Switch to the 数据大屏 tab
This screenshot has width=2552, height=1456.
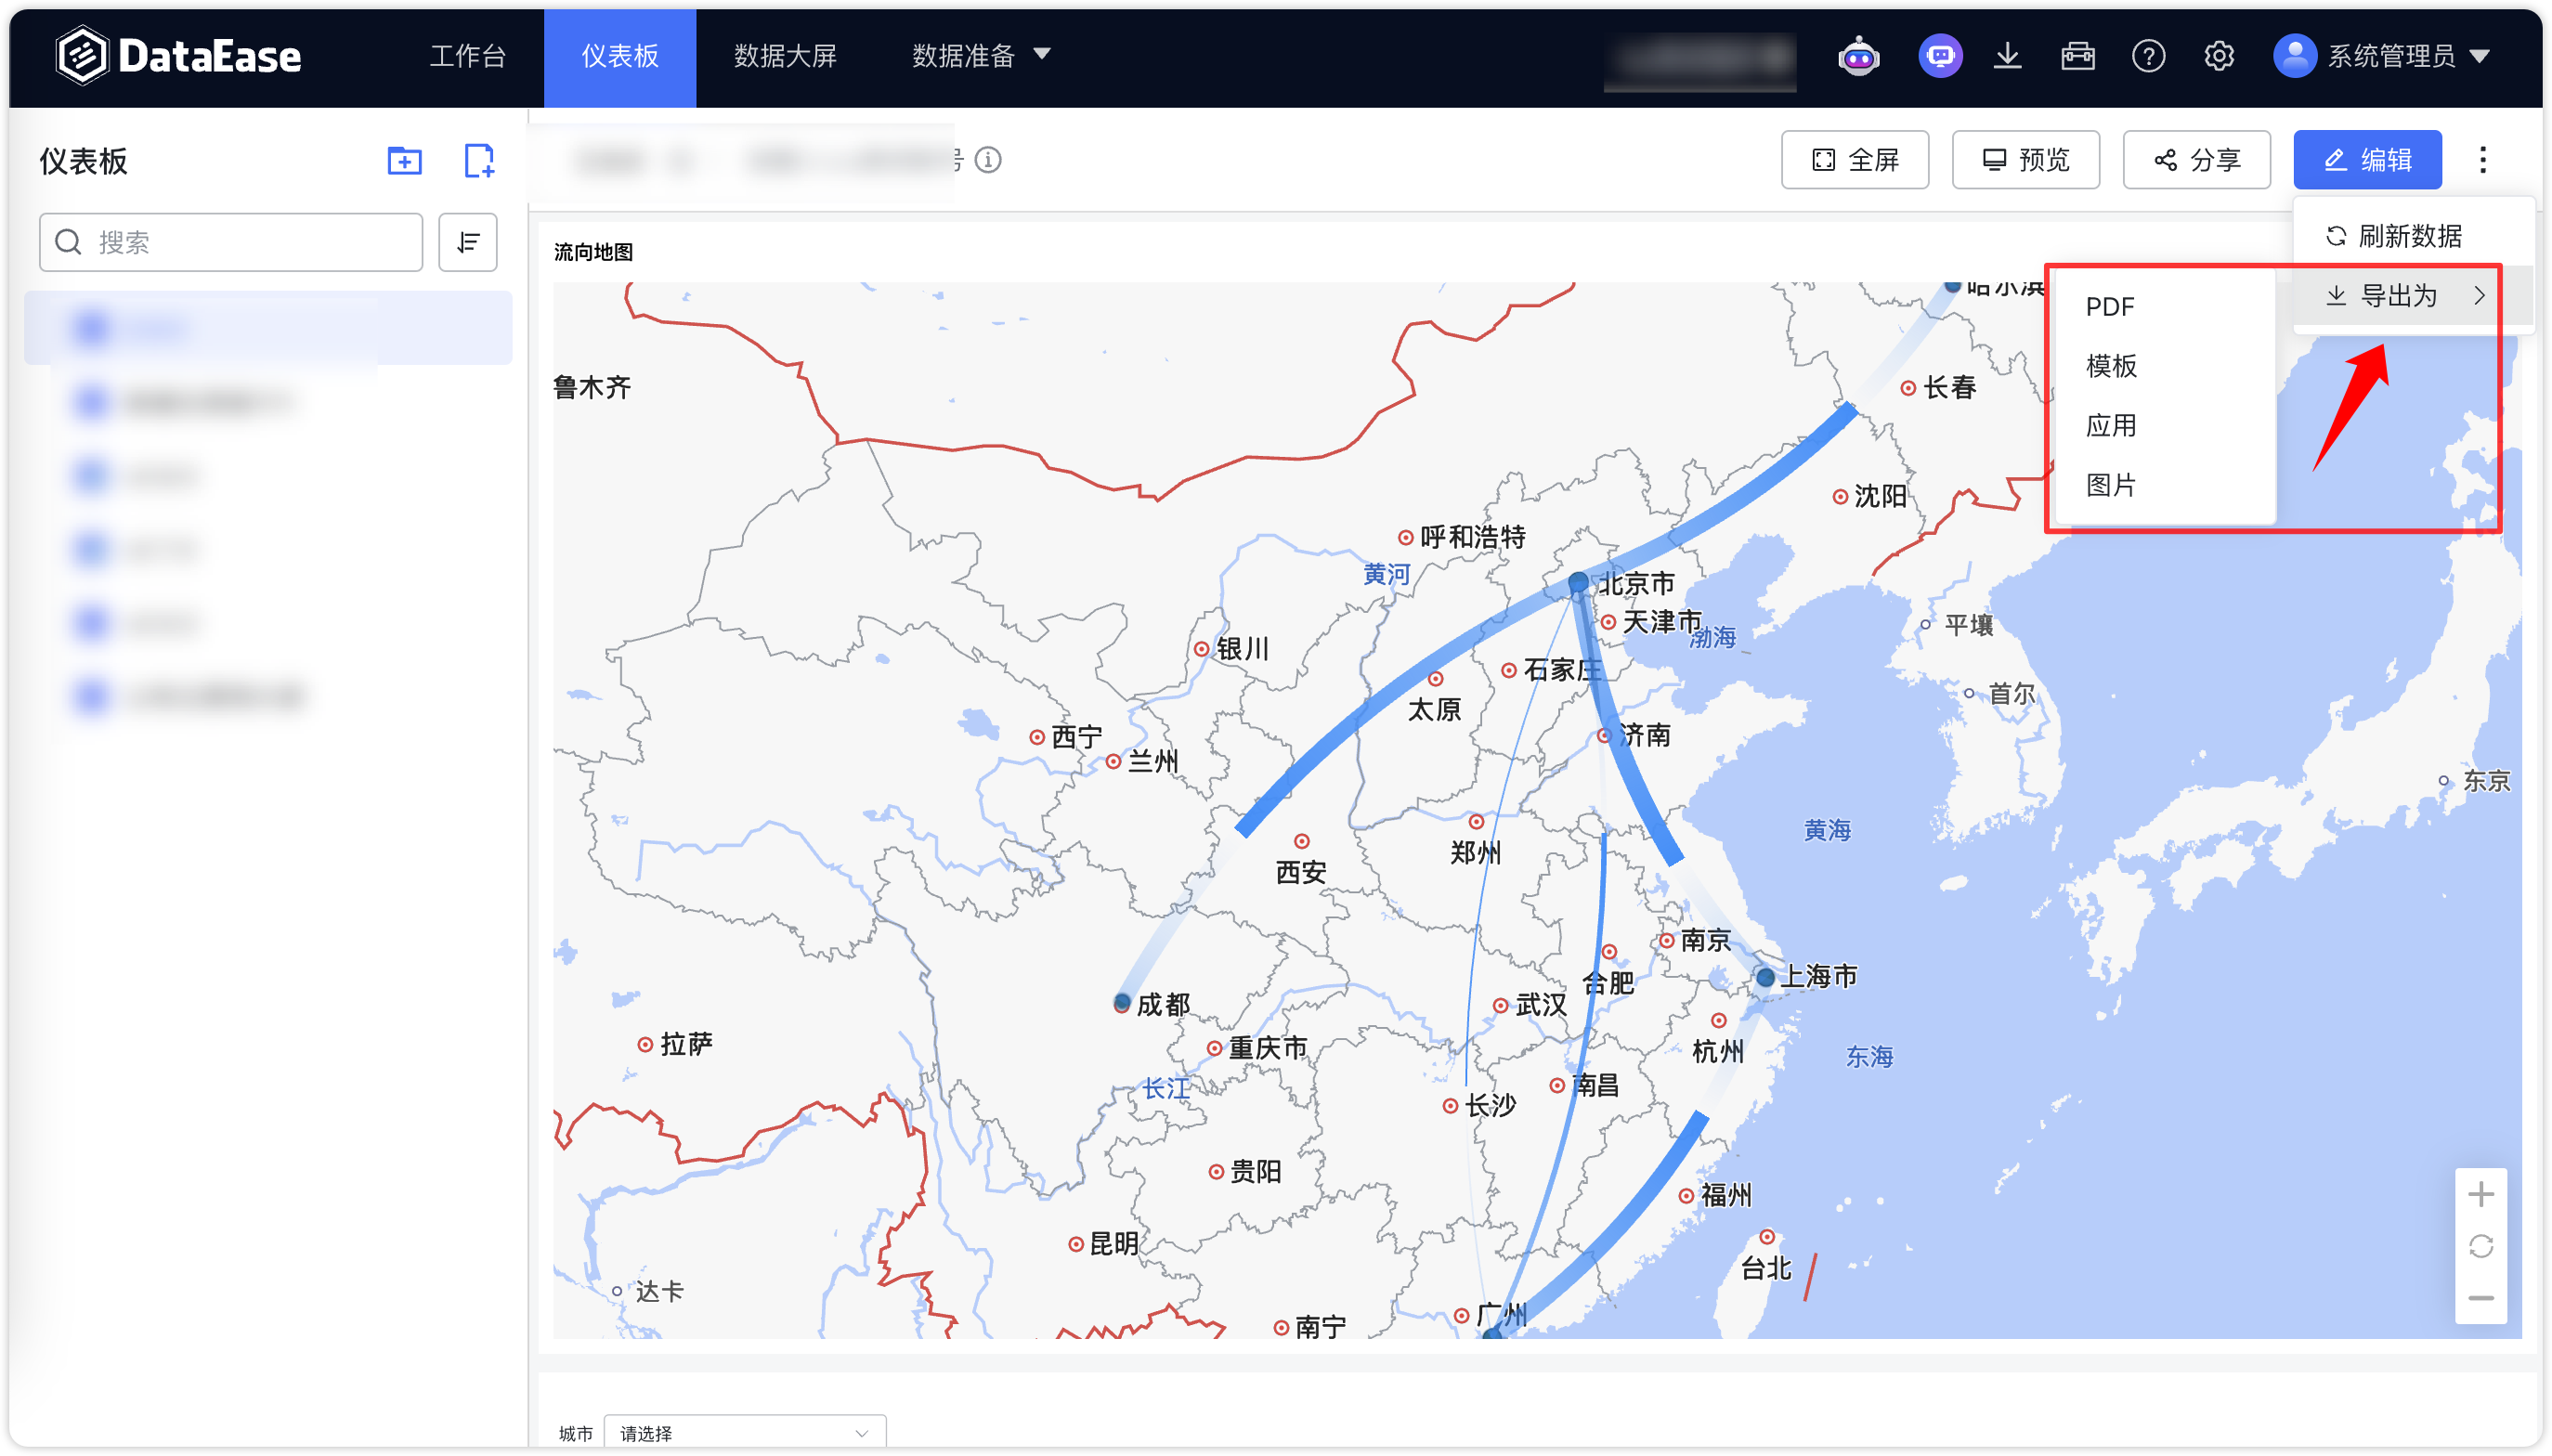tap(785, 56)
